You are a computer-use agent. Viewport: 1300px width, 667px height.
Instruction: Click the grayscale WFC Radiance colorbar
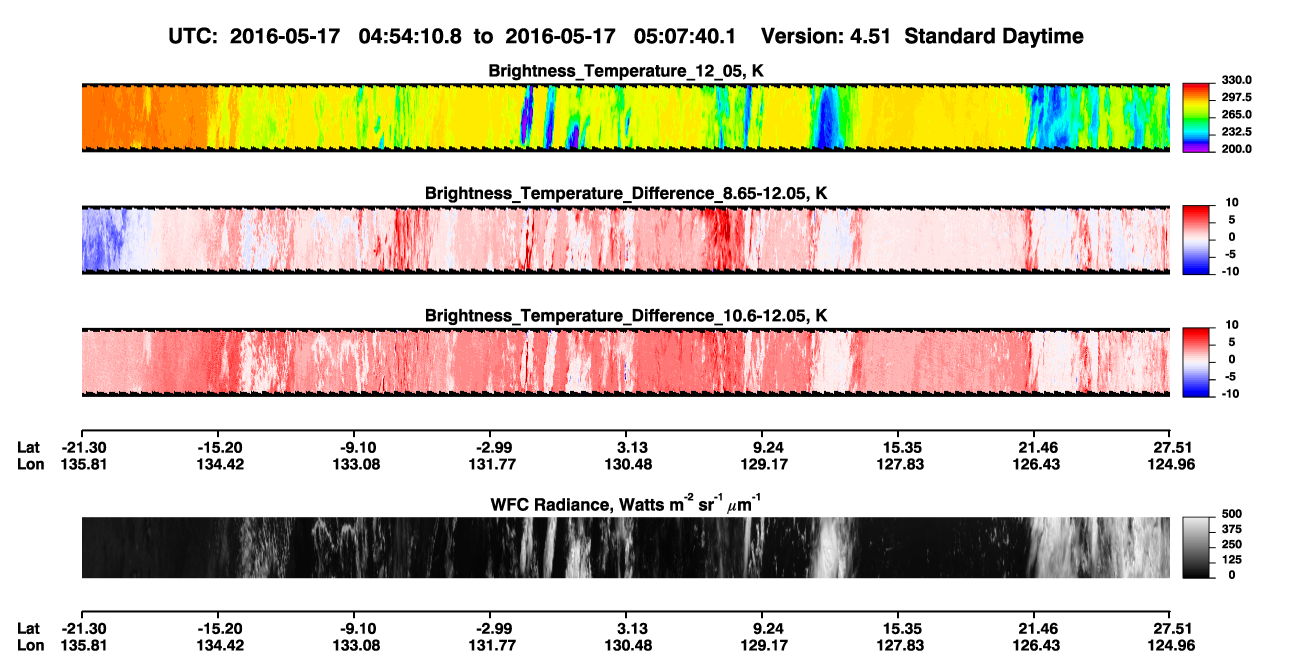pyautogui.click(x=1196, y=548)
